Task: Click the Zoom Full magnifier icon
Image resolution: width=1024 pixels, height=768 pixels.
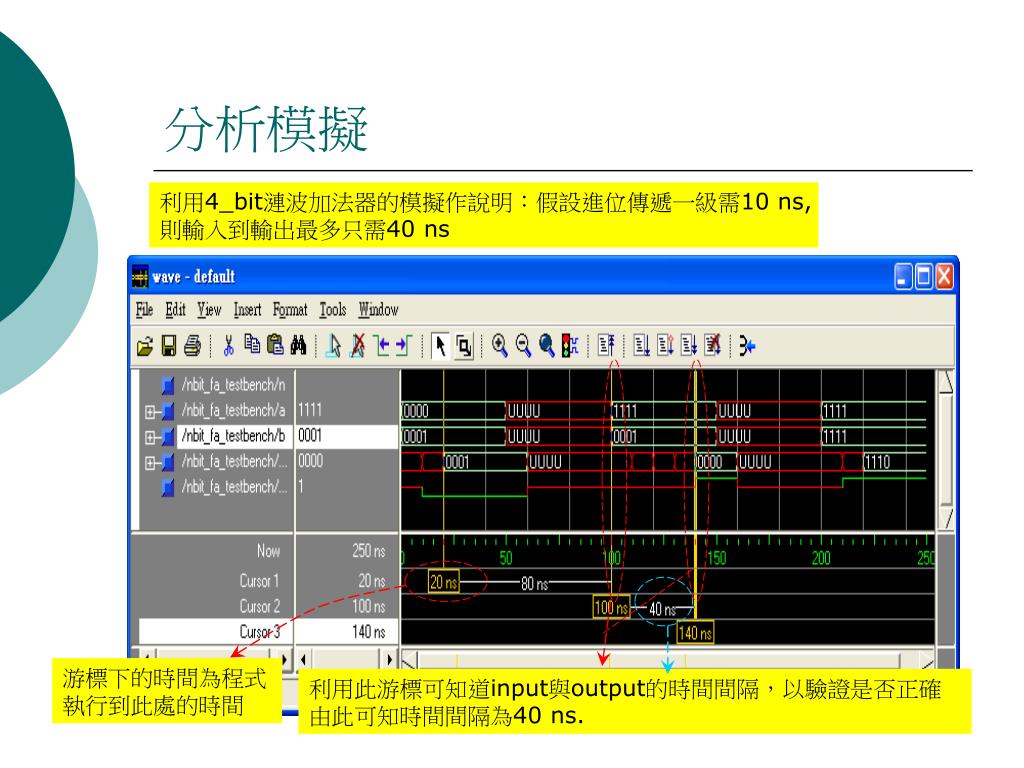Action: [547, 345]
